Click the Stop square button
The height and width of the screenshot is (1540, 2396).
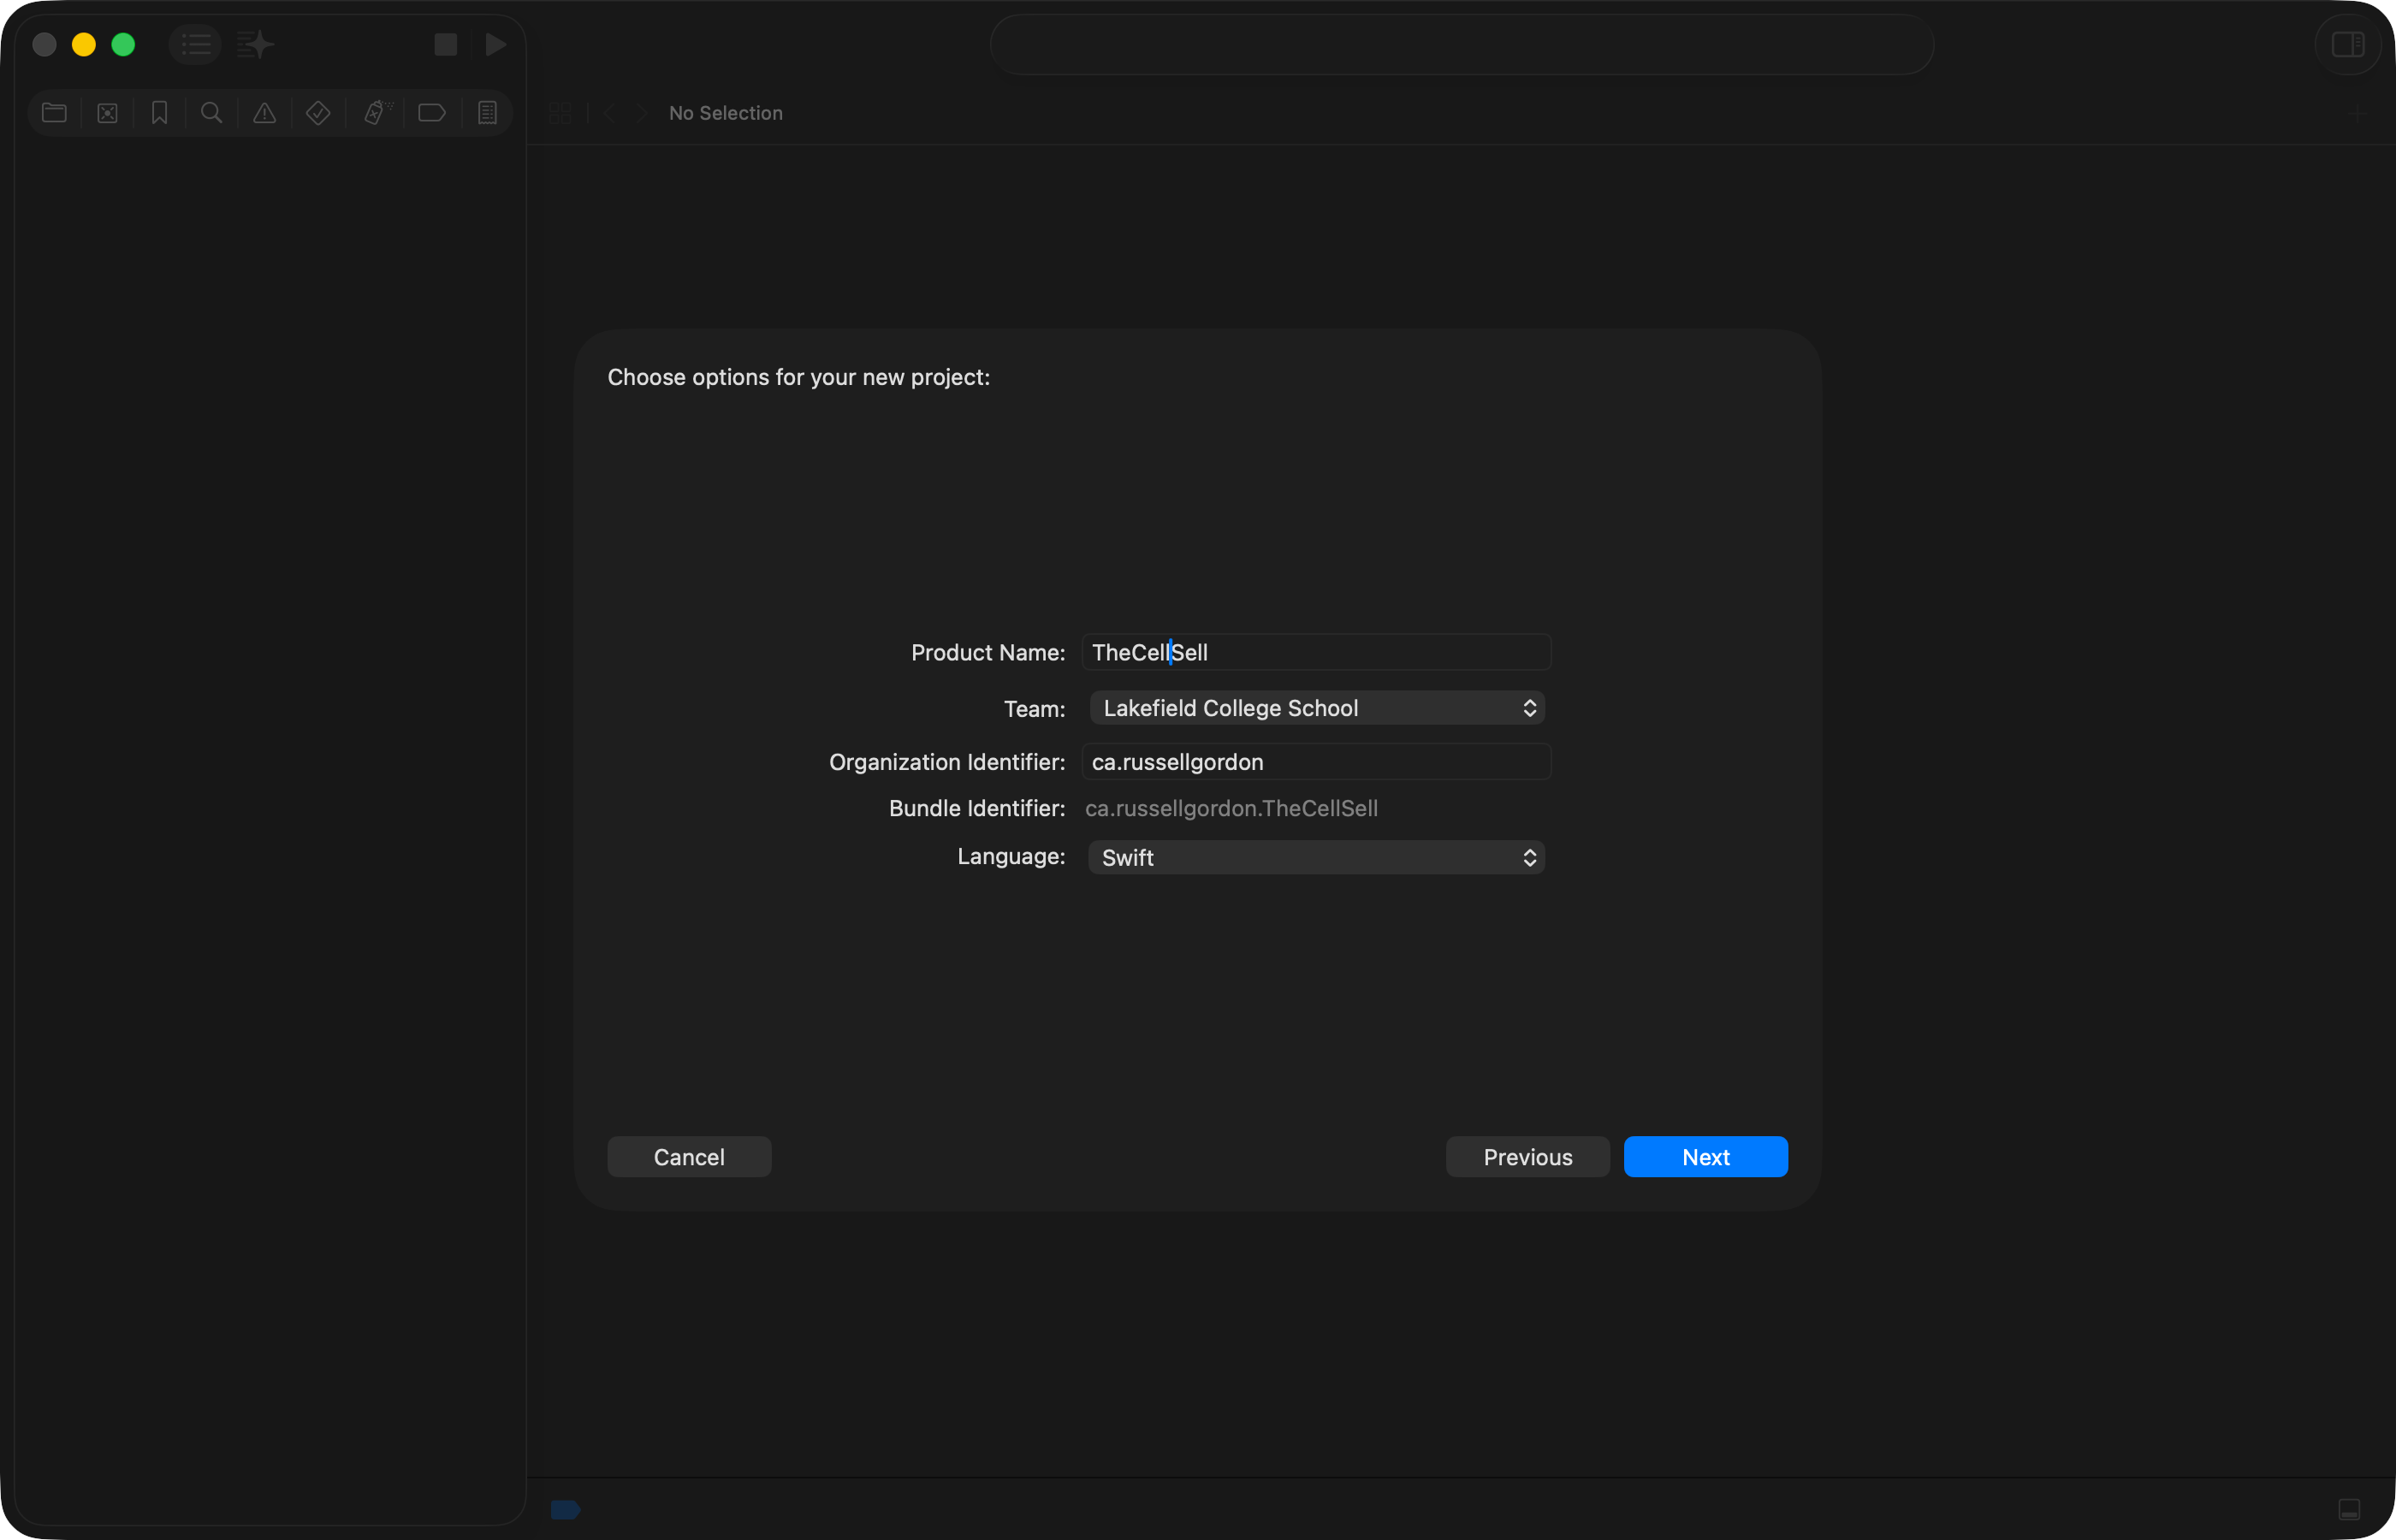pos(446,44)
